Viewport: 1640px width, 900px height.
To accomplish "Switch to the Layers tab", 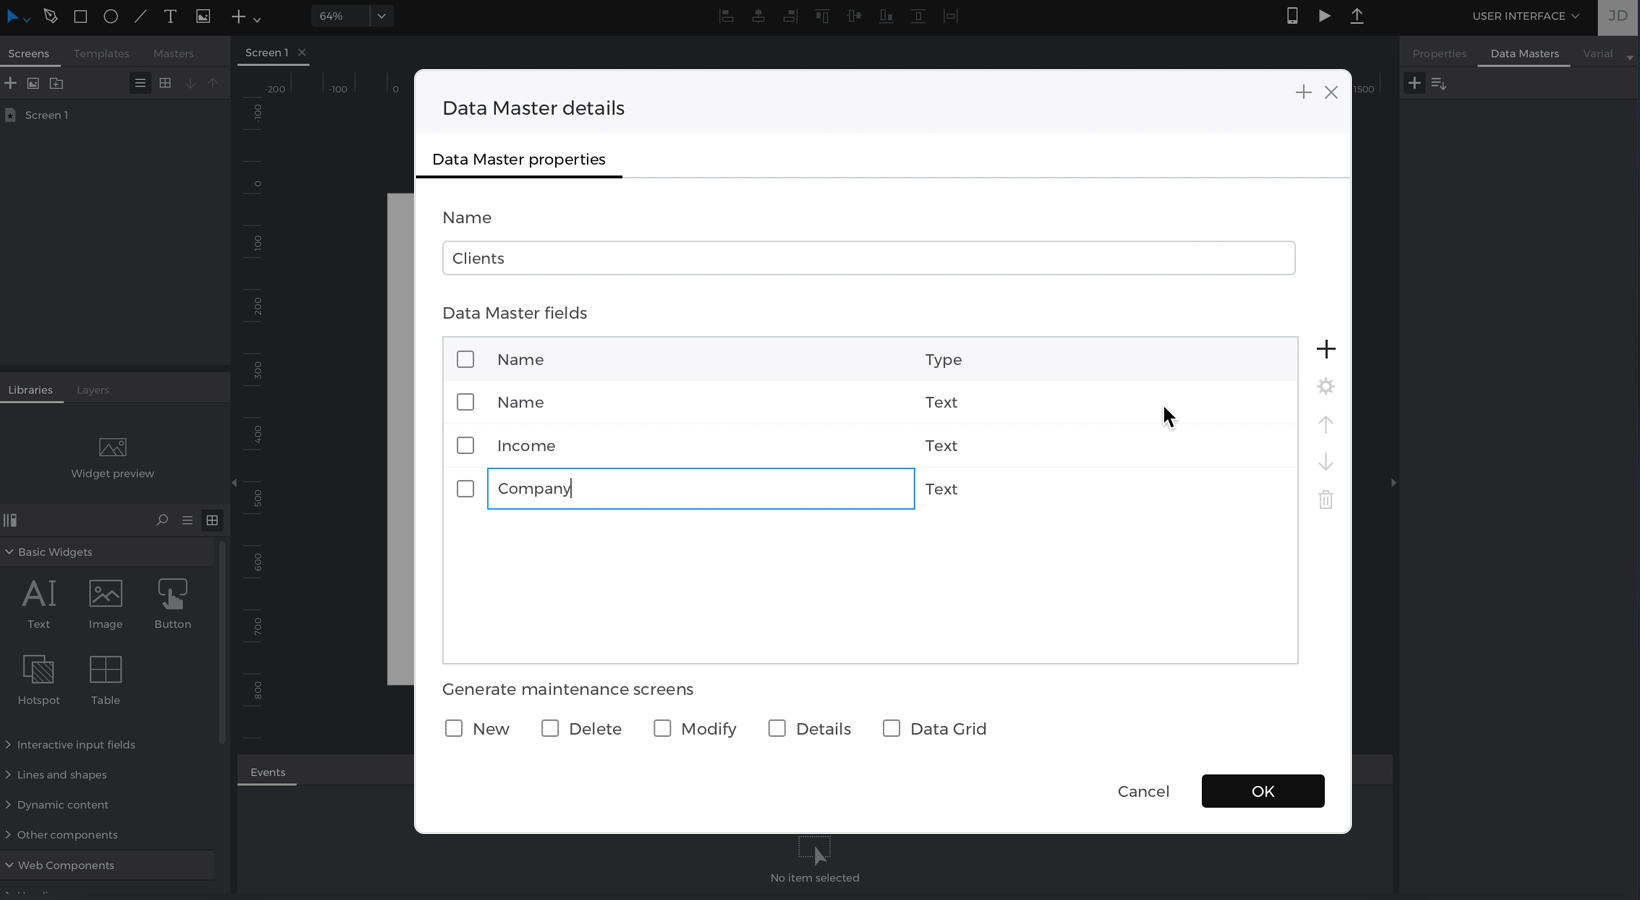I will pyautogui.click(x=92, y=390).
